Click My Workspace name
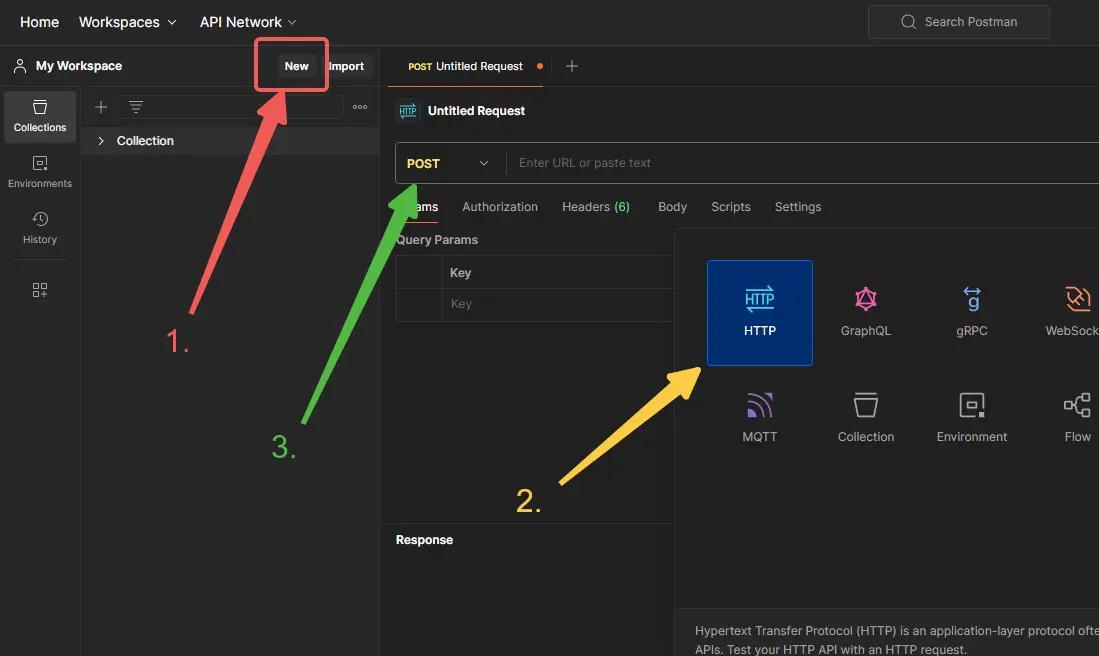This screenshot has width=1099, height=656. pyautogui.click(x=78, y=66)
